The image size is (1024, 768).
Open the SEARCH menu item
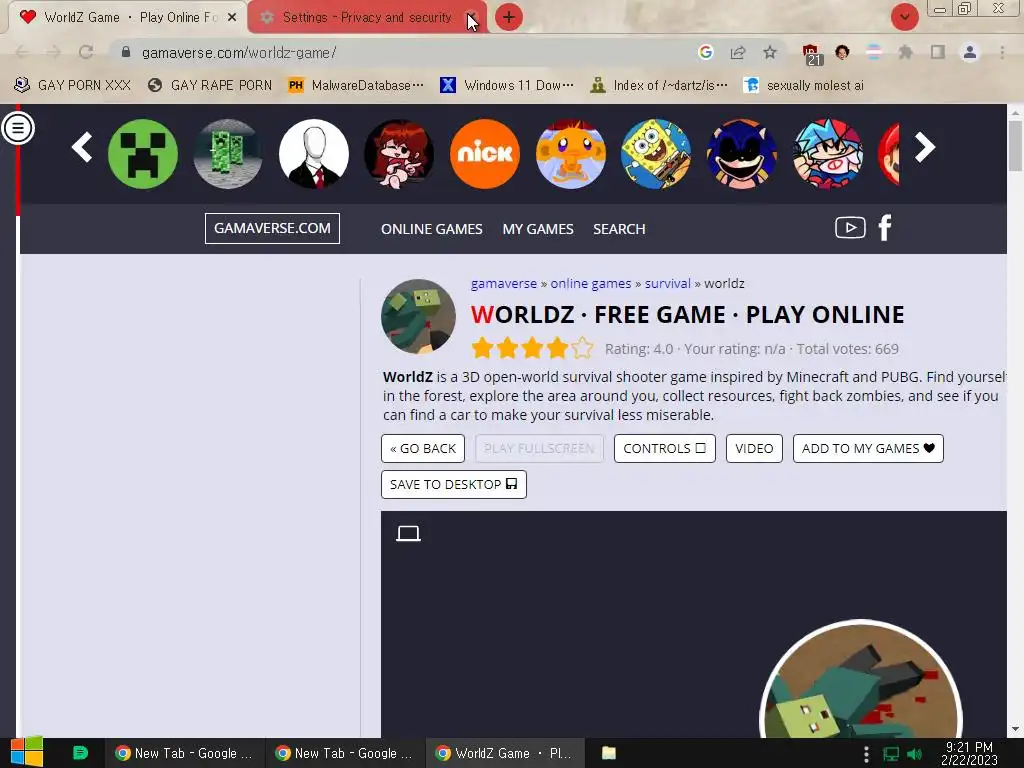pos(619,229)
